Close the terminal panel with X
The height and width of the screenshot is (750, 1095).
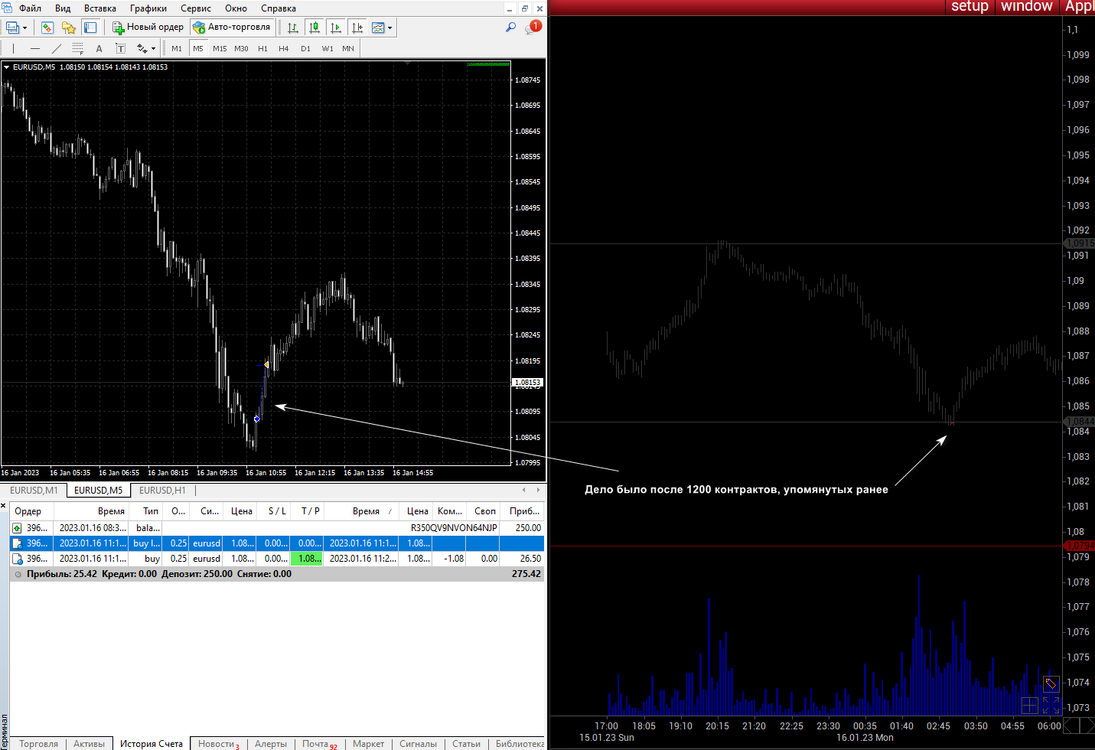click(x=3, y=506)
